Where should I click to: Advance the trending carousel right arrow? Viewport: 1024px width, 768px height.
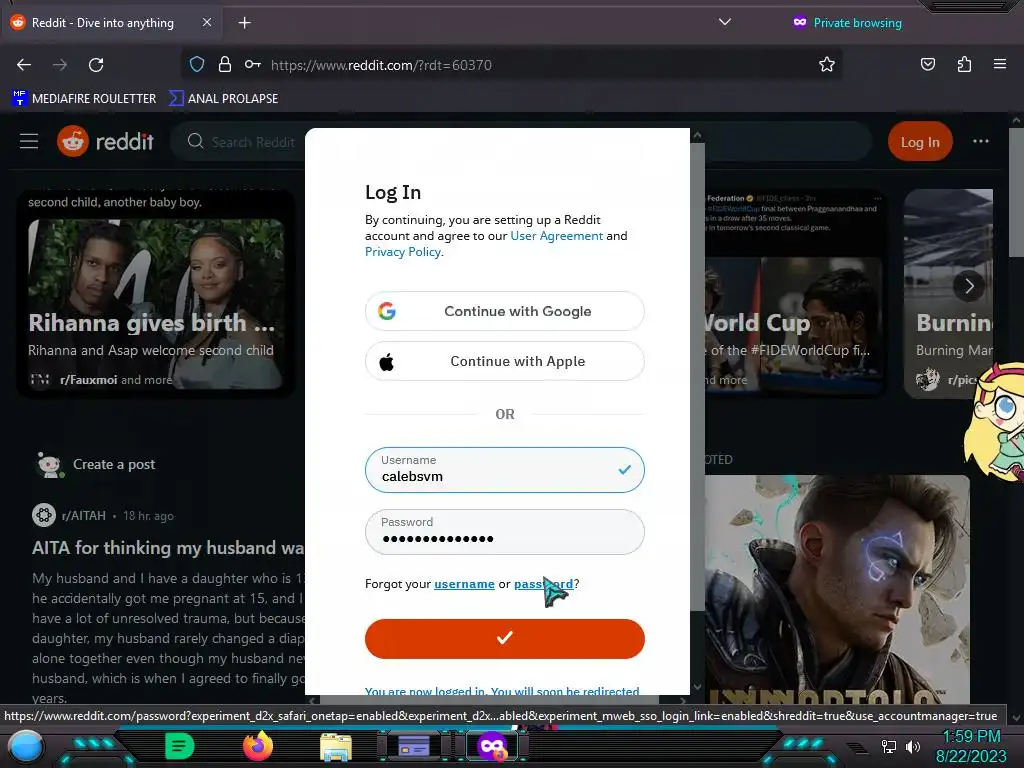968,285
